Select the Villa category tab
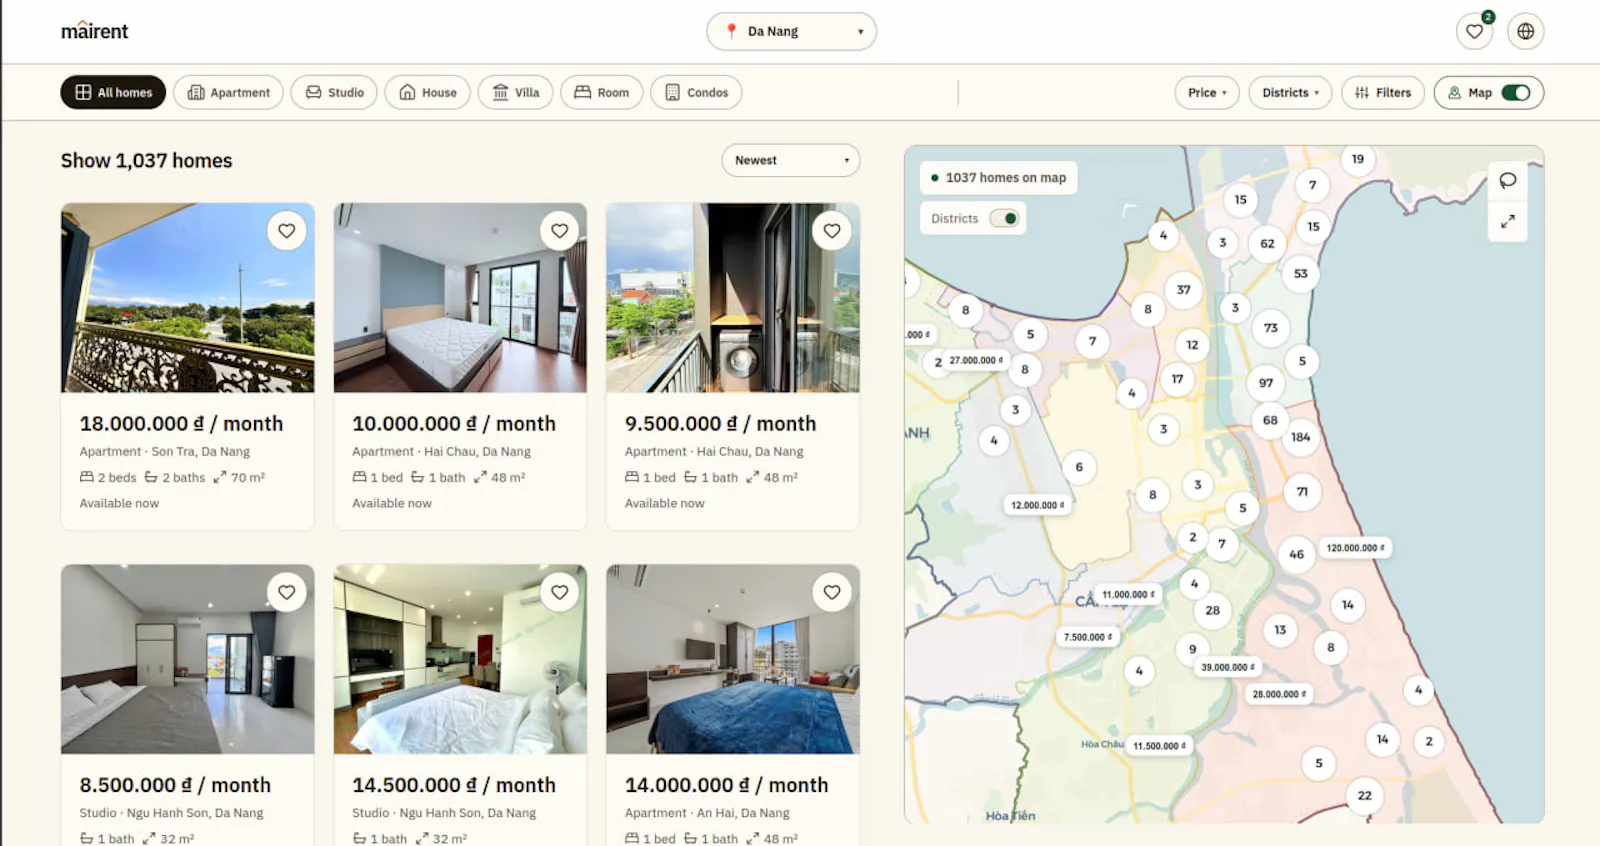Screen dimensions: 1600x846 pos(515,92)
